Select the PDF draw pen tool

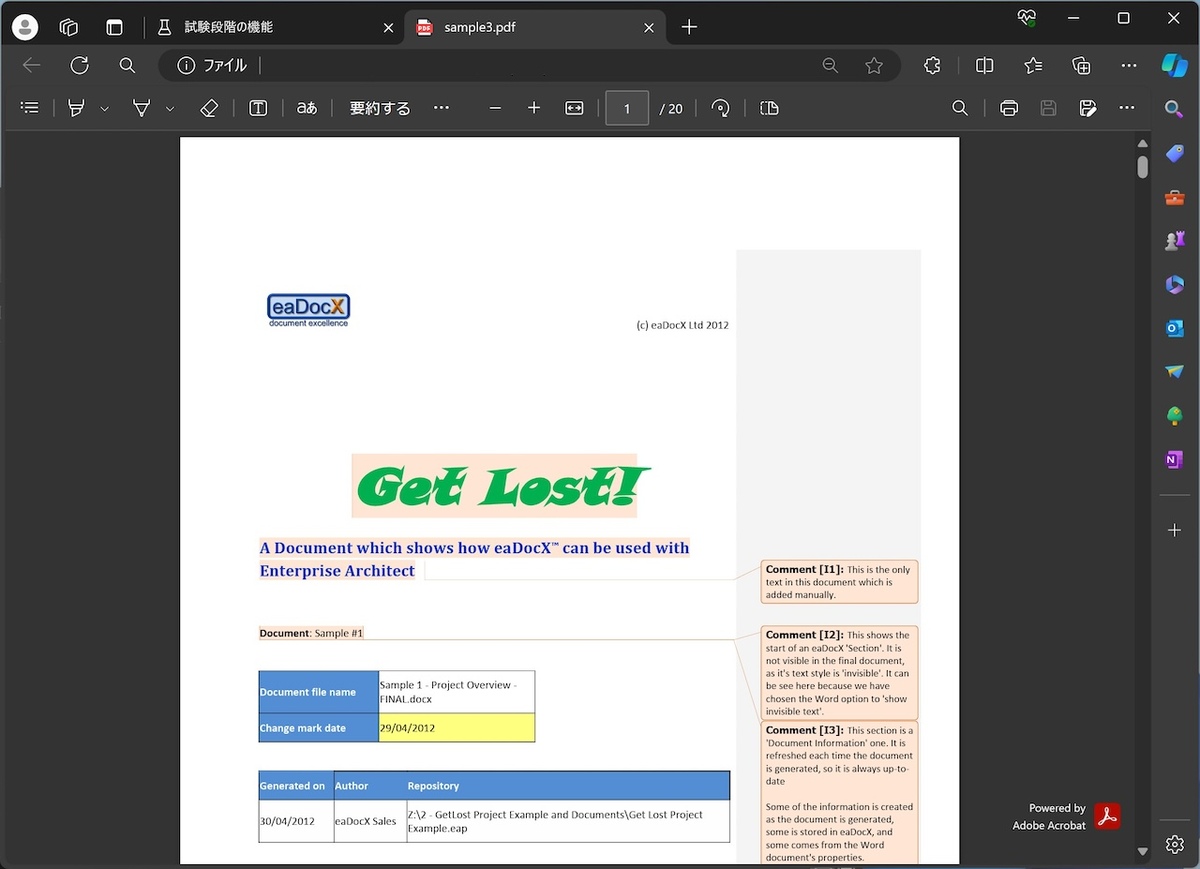point(141,108)
